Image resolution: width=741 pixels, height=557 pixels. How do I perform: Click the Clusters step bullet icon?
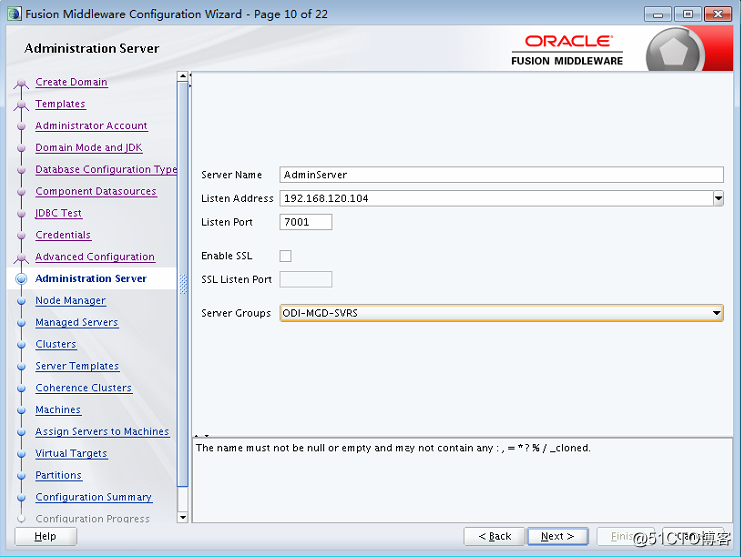tap(21, 345)
